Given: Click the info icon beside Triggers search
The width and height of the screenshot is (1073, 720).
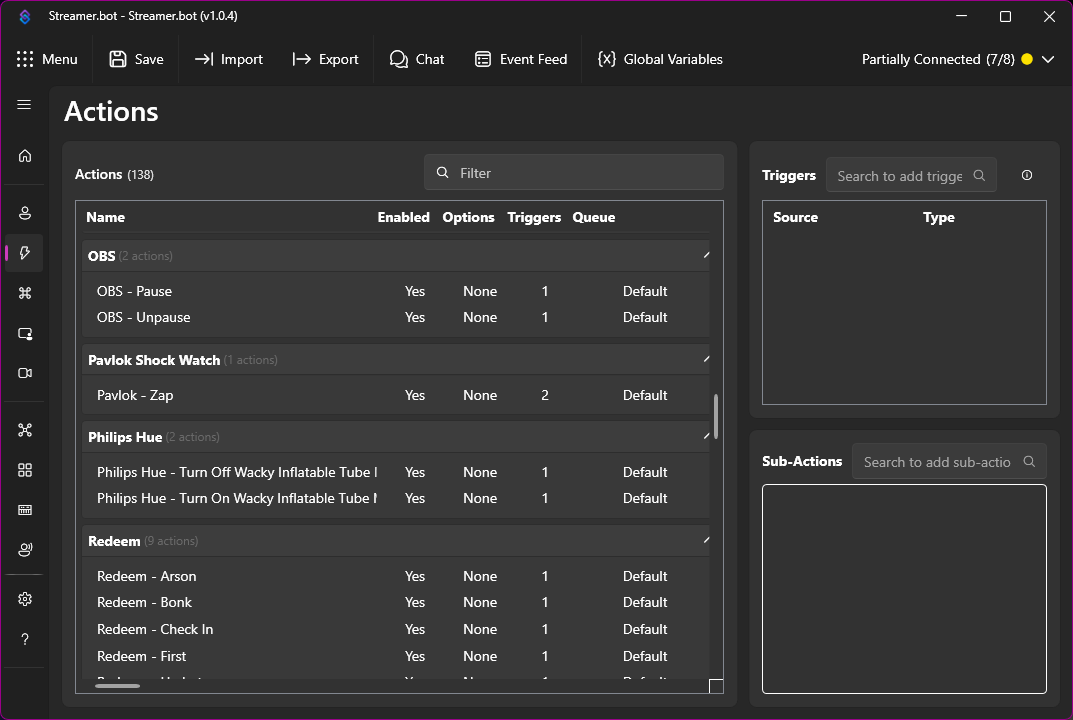Looking at the screenshot, I should point(1026,175).
